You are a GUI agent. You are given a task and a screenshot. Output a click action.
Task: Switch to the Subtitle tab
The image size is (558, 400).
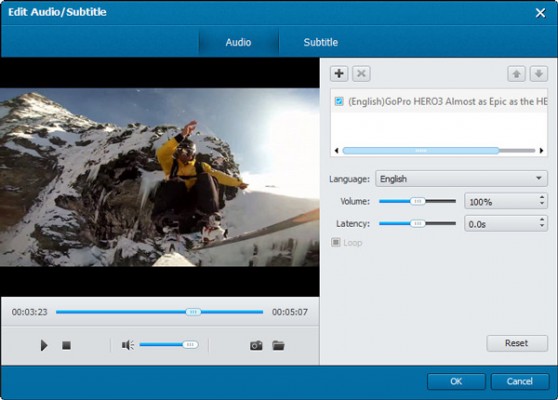321,42
